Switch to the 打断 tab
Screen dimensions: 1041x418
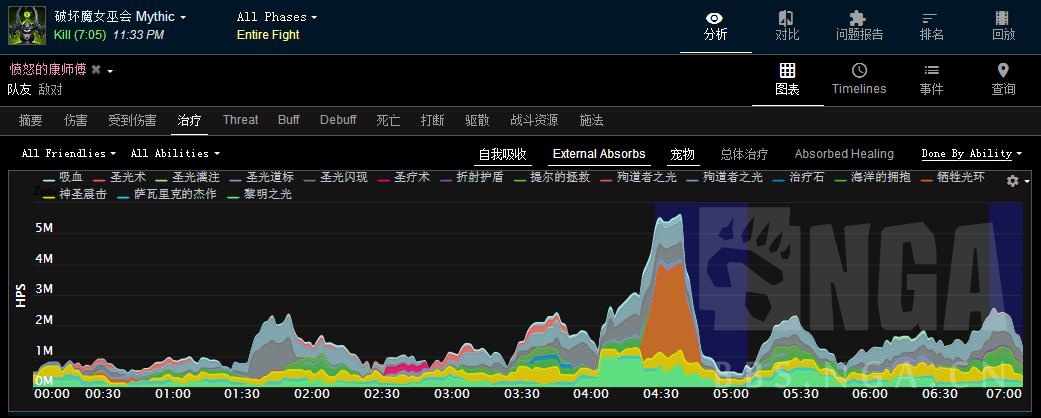[432, 120]
